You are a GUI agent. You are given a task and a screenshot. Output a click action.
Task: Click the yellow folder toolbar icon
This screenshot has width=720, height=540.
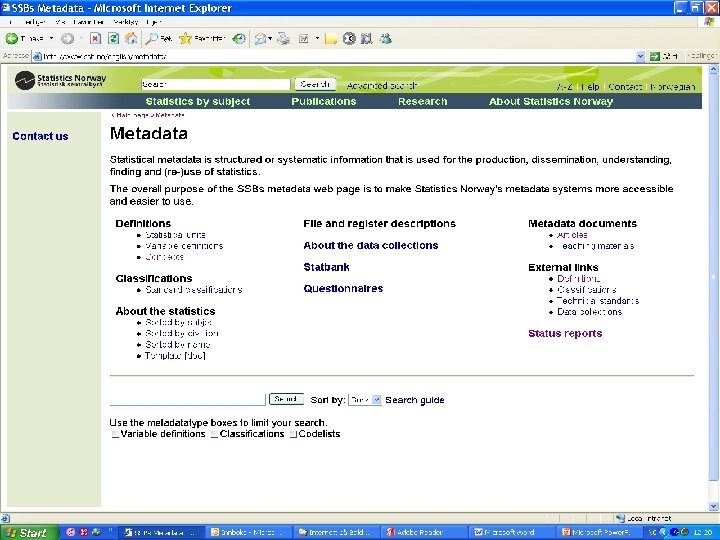click(x=331, y=39)
